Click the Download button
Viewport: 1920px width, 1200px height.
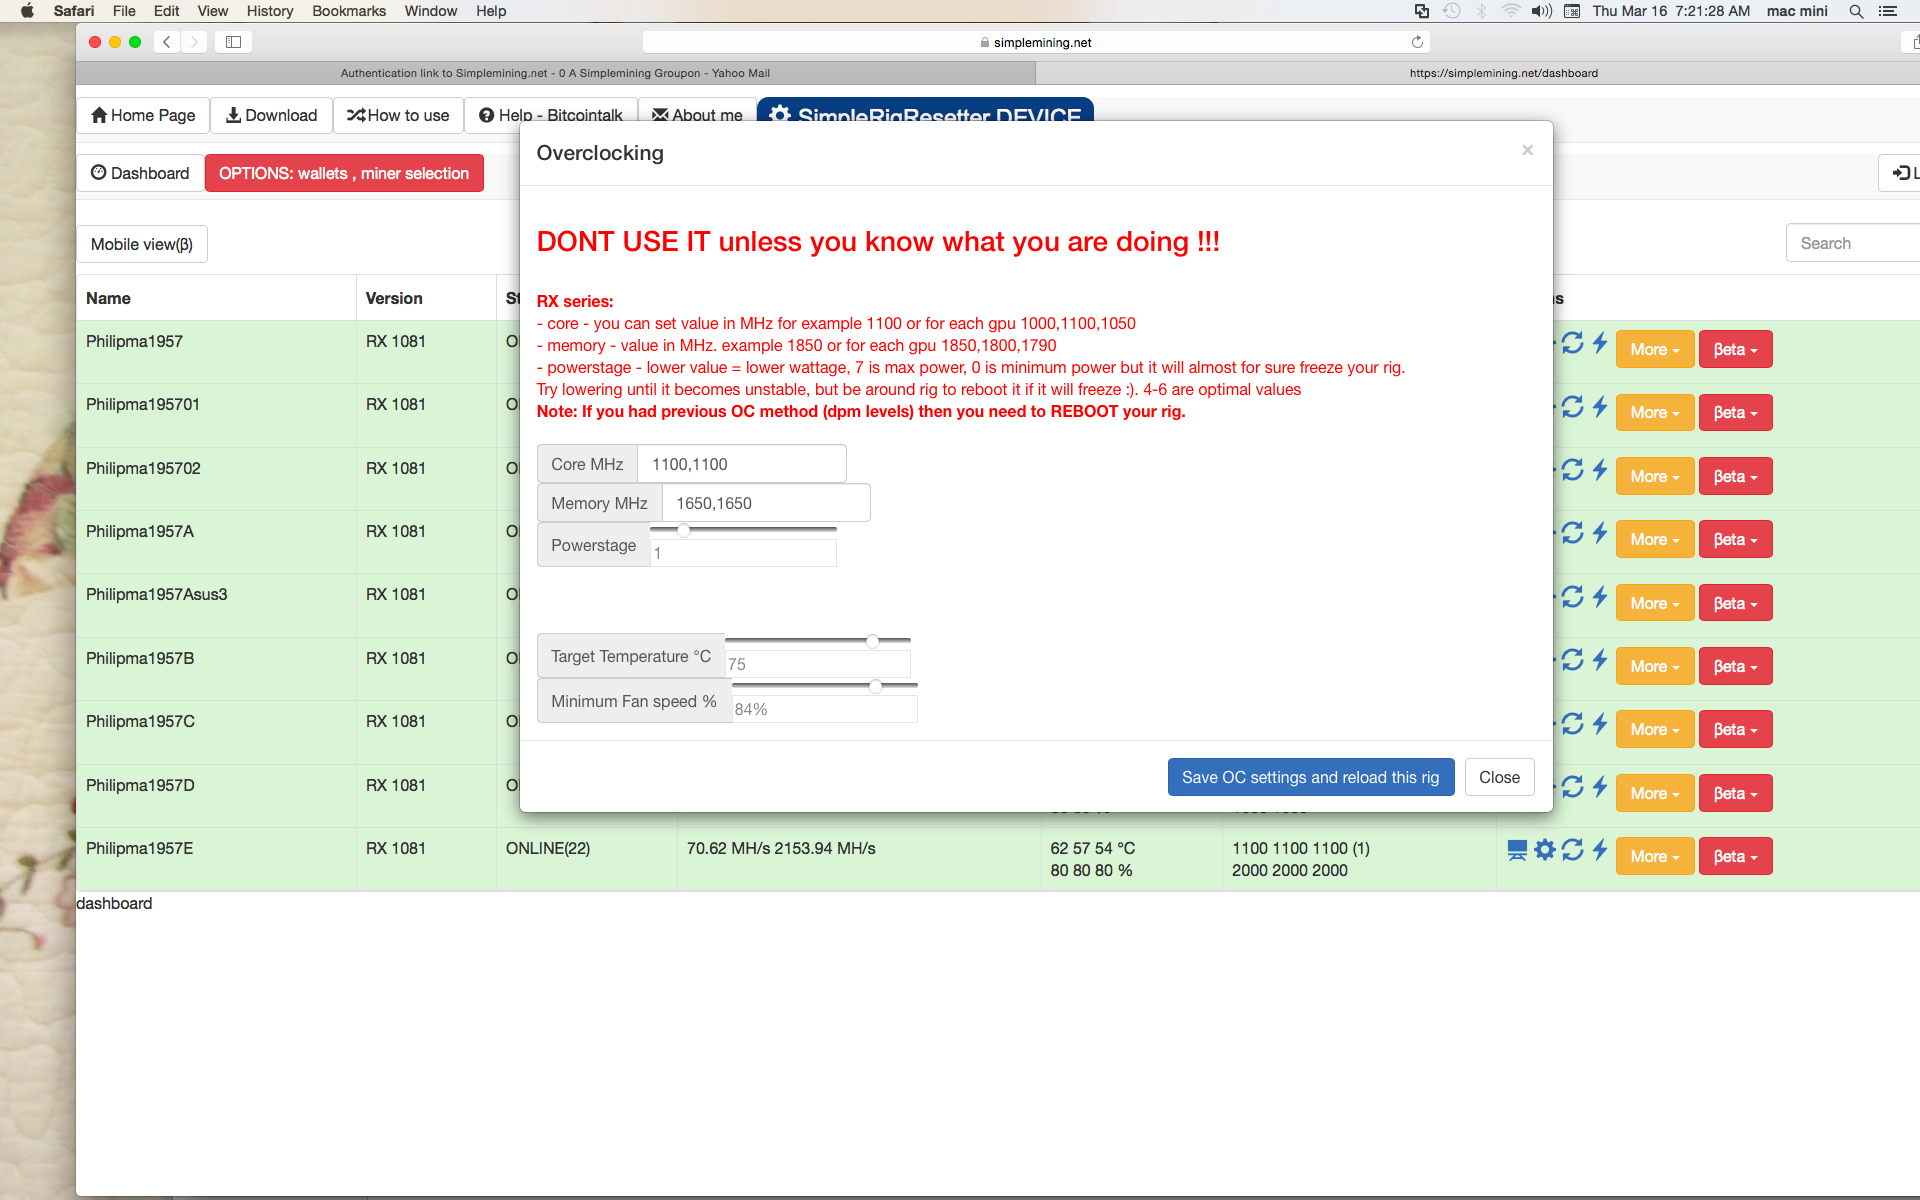click(271, 115)
